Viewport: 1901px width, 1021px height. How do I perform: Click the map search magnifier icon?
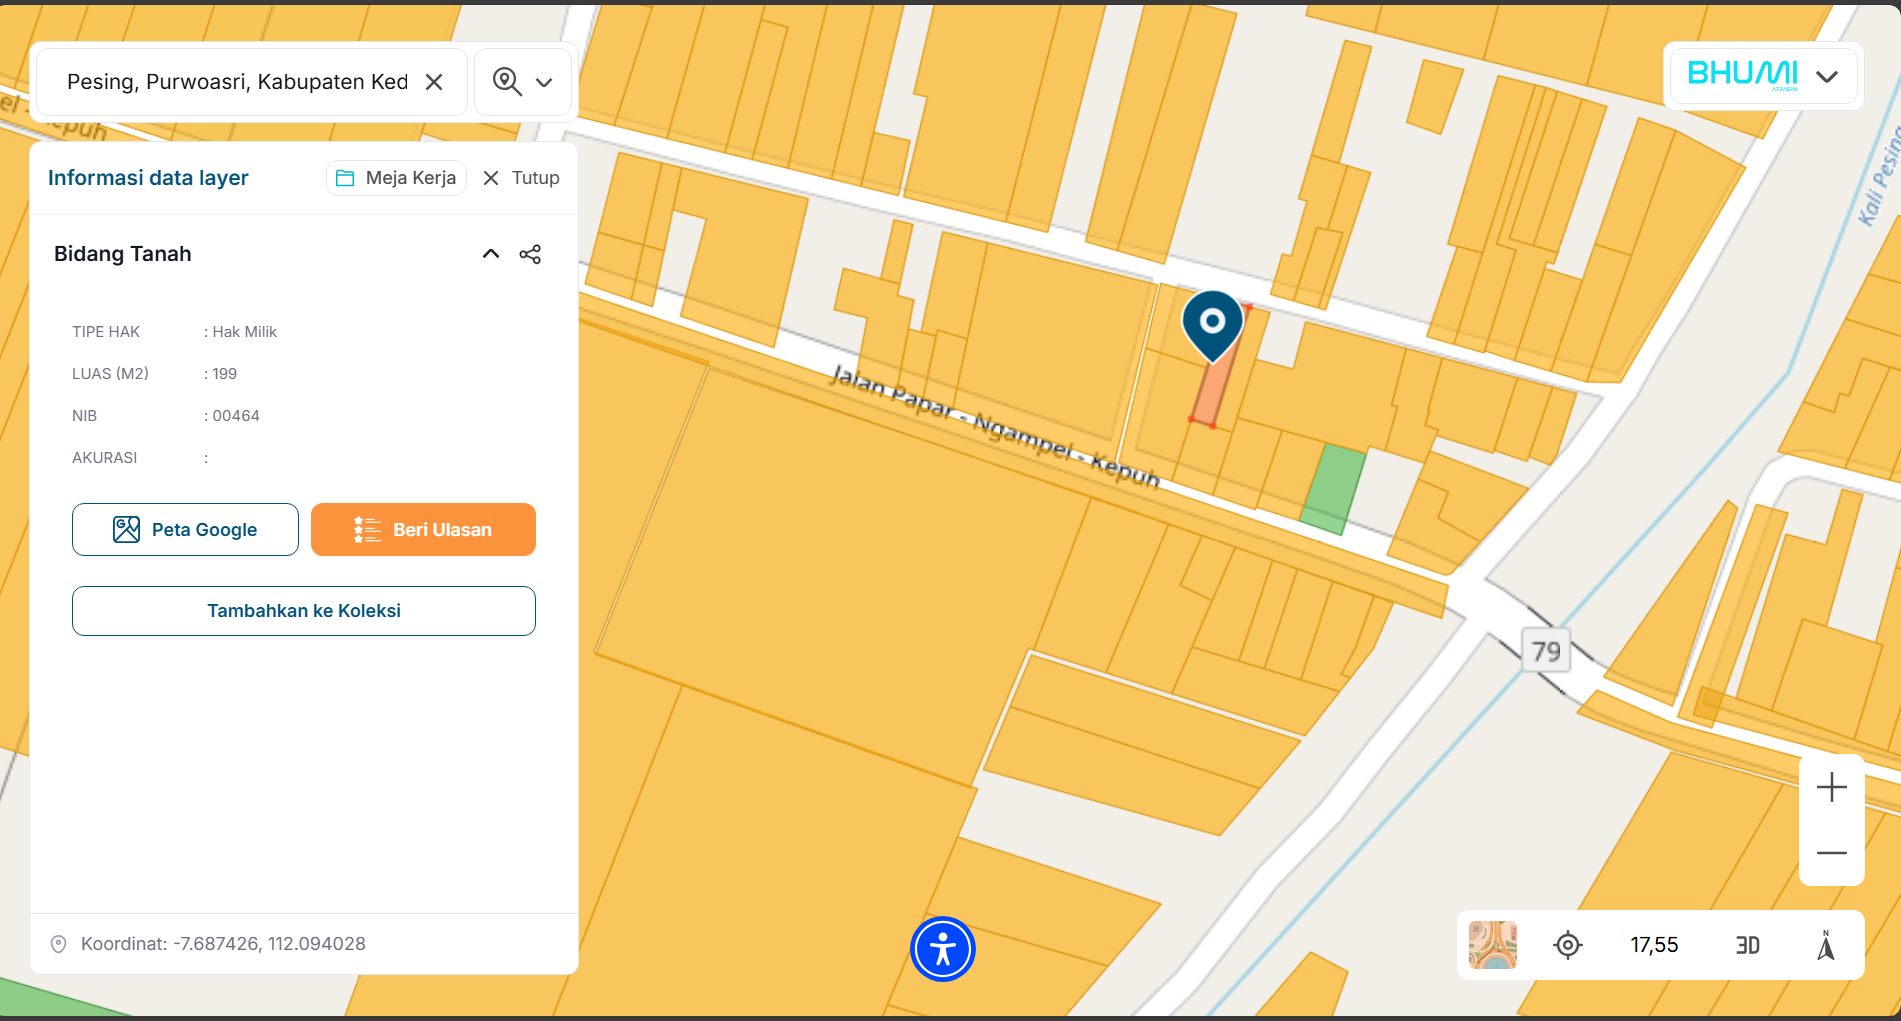[506, 82]
